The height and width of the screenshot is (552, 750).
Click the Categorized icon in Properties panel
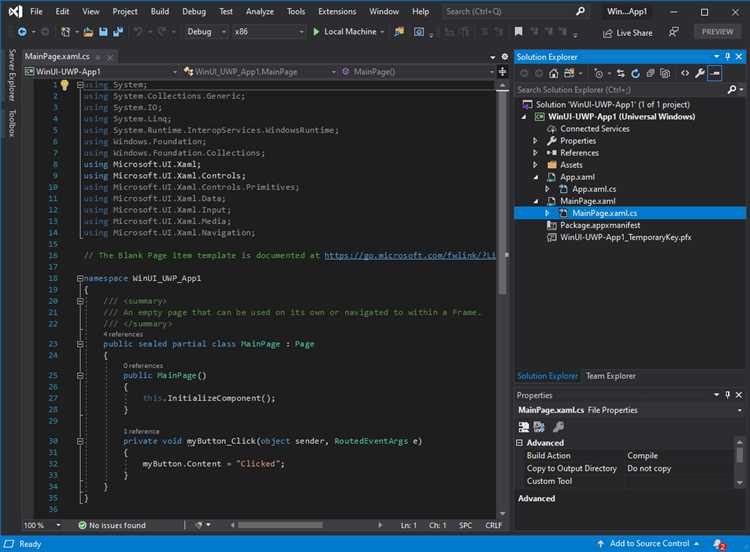524,427
